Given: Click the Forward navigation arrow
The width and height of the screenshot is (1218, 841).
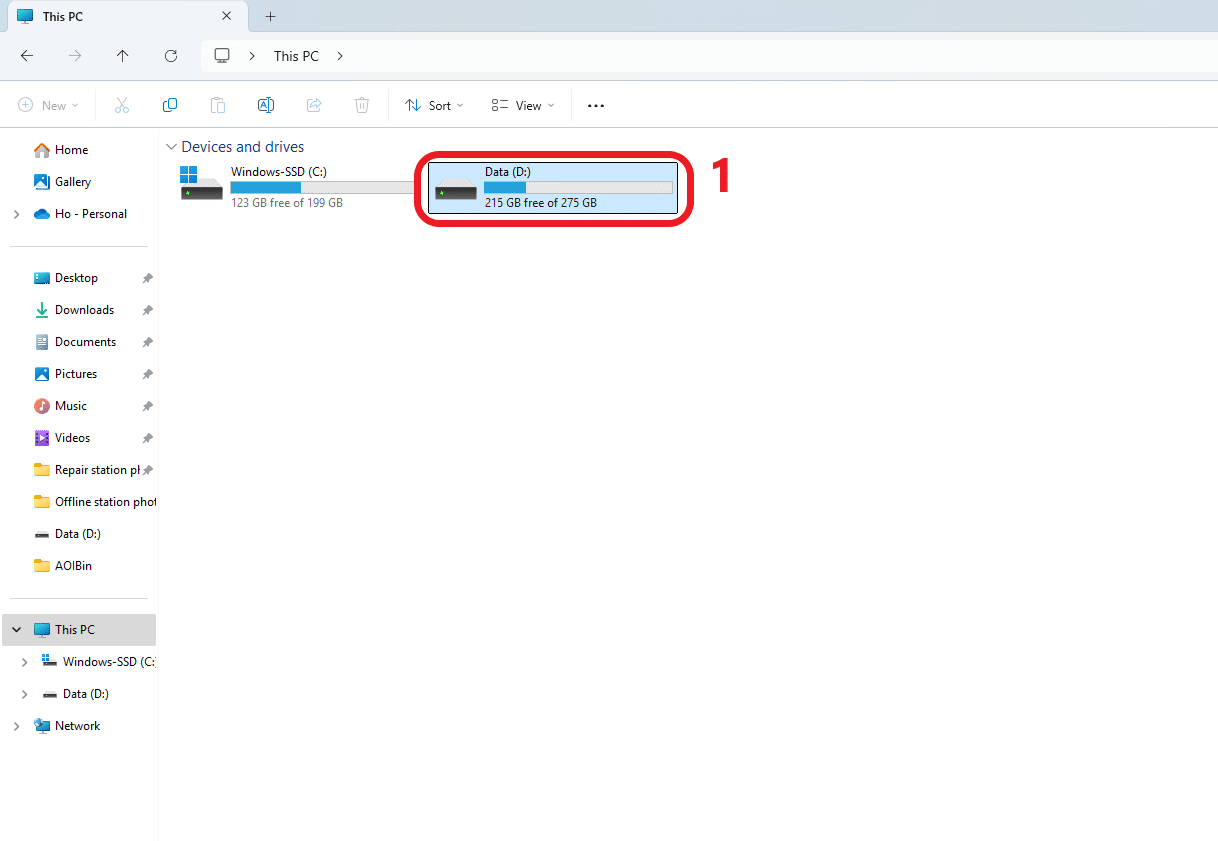Looking at the screenshot, I should click(75, 56).
